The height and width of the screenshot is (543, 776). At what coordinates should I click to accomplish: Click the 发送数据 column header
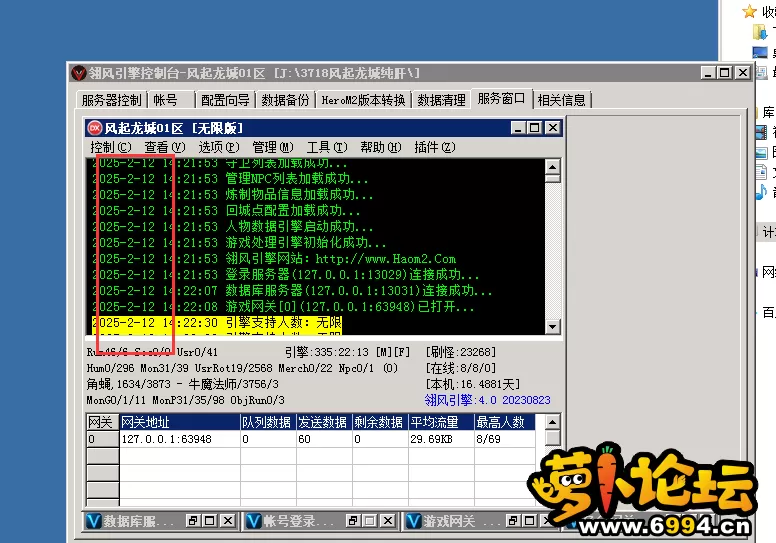(x=324, y=422)
